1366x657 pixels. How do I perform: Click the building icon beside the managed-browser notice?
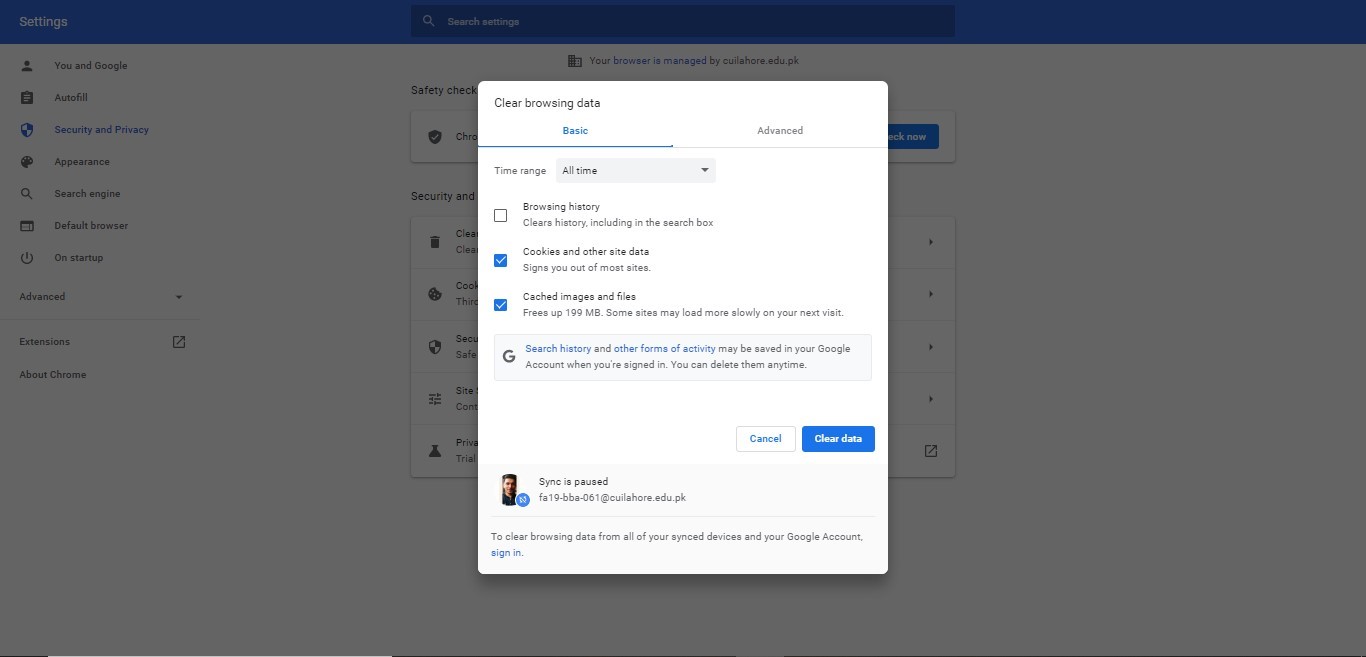(x=575, y=61)
